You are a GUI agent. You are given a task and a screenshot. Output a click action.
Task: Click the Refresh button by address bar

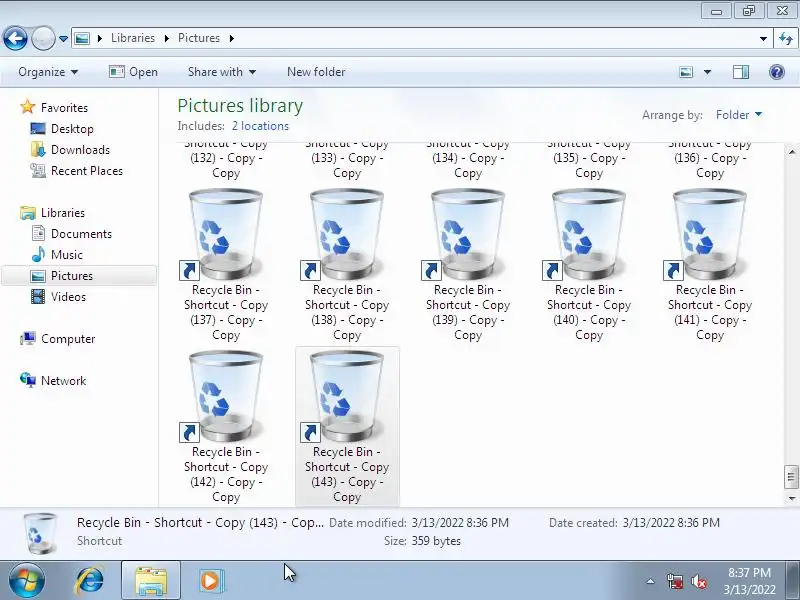[x=786, y=38]
